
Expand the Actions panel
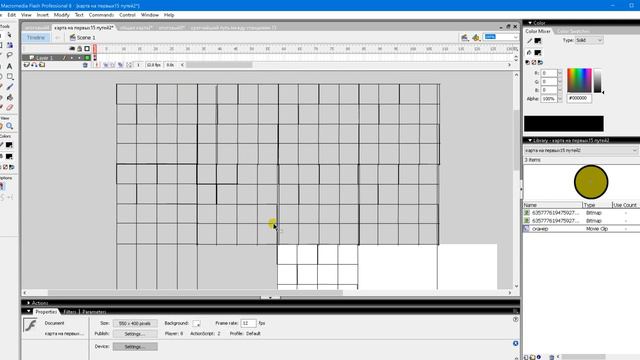coord(28,303)
